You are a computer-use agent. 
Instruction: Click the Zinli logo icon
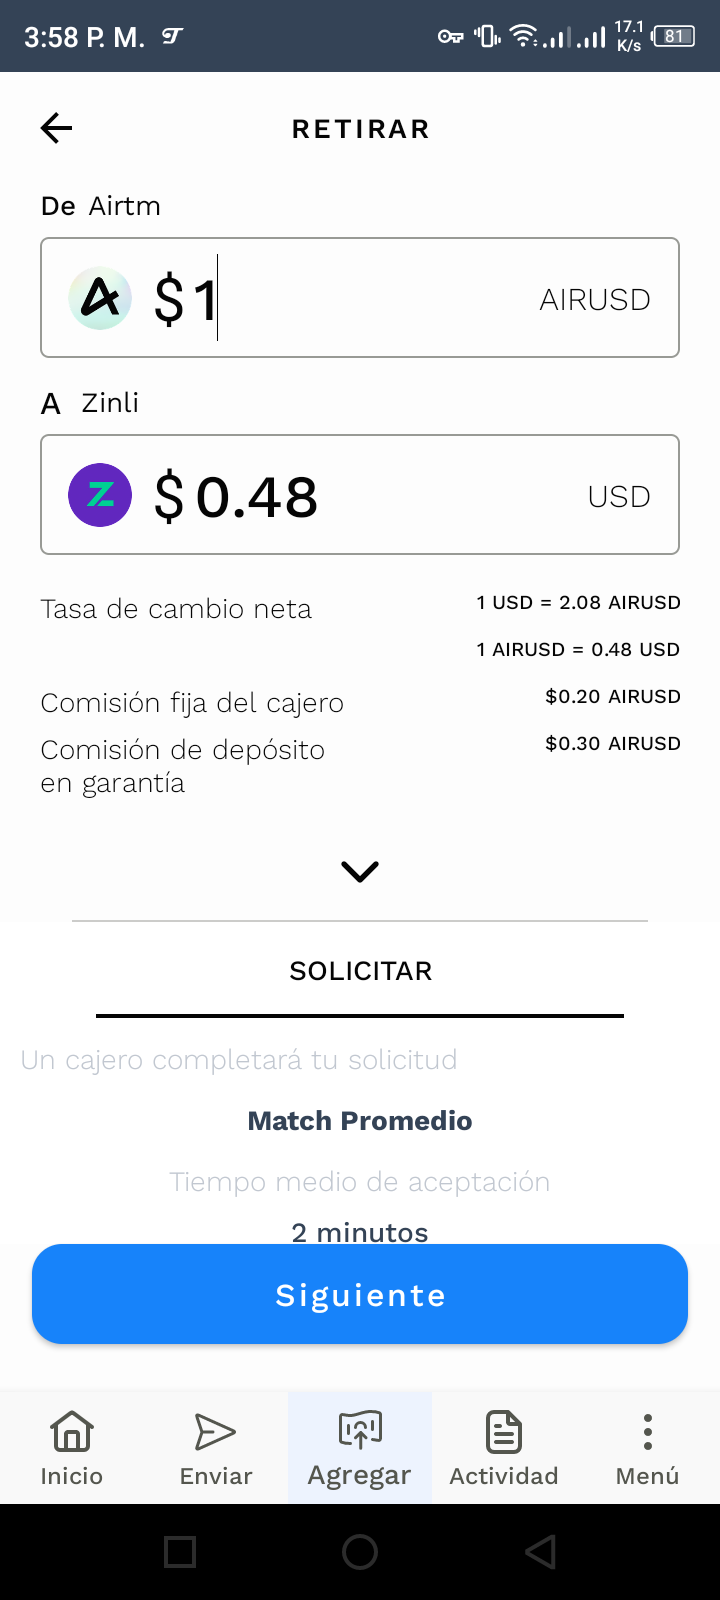pyautogui.click(x=100, y=495)
